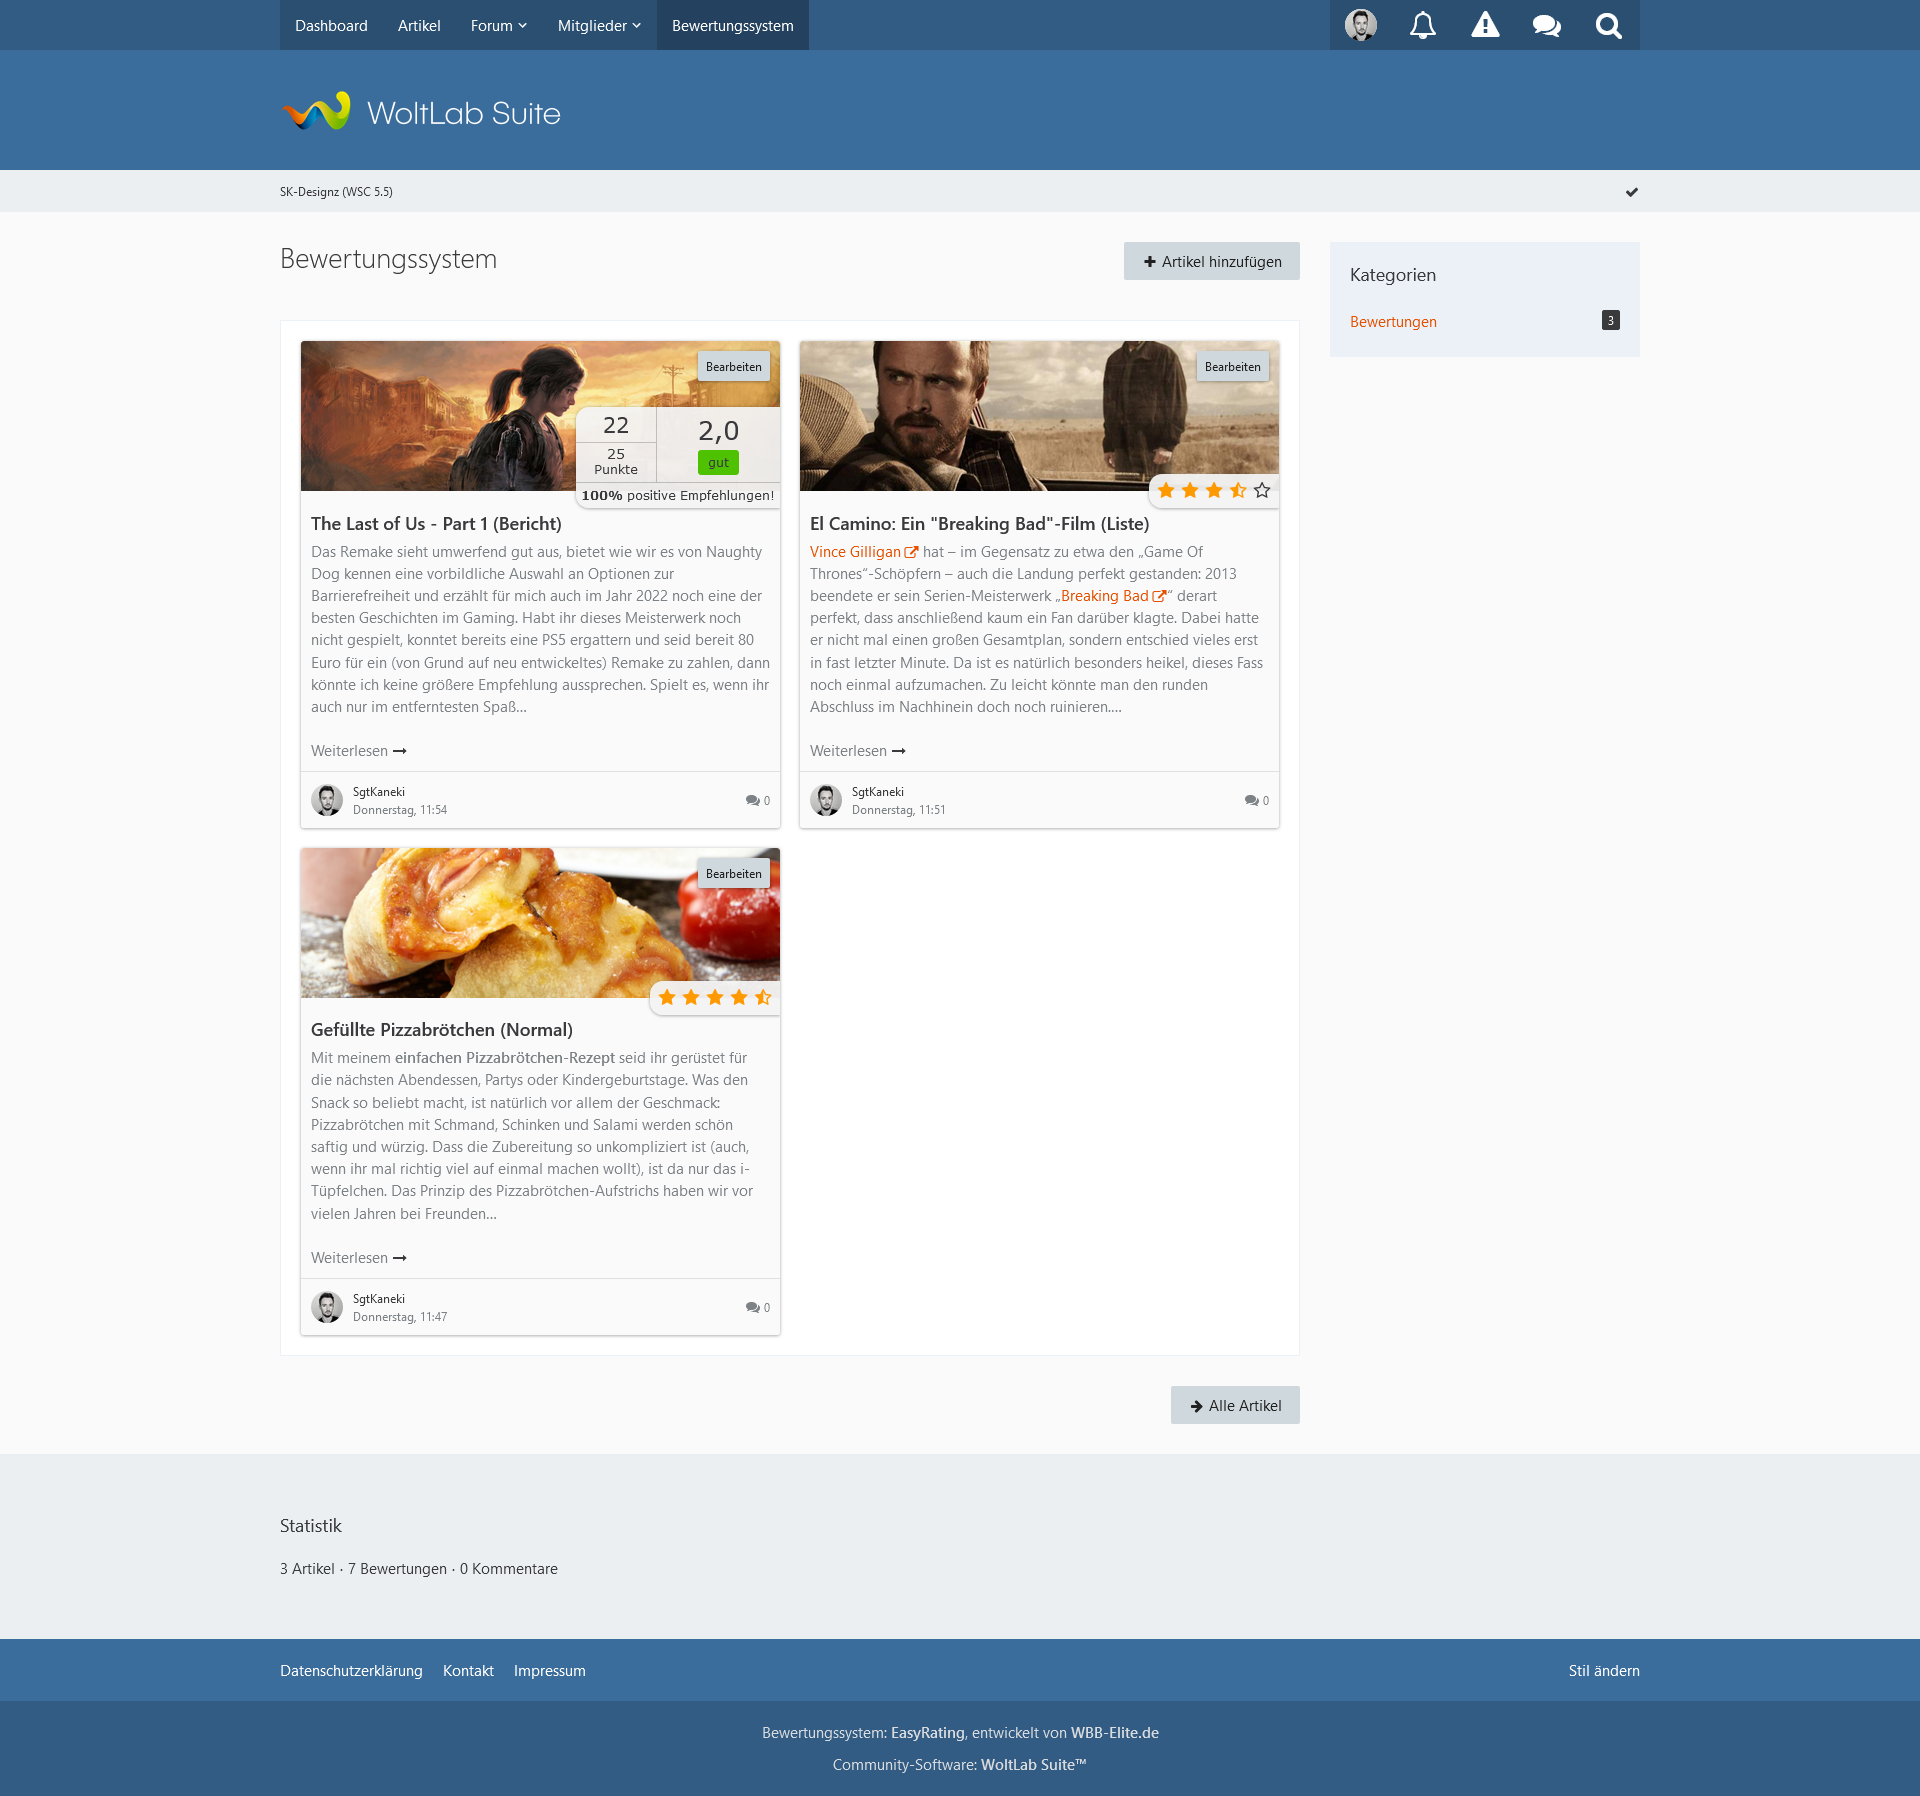Open the Bewertungen category link

1393,322
